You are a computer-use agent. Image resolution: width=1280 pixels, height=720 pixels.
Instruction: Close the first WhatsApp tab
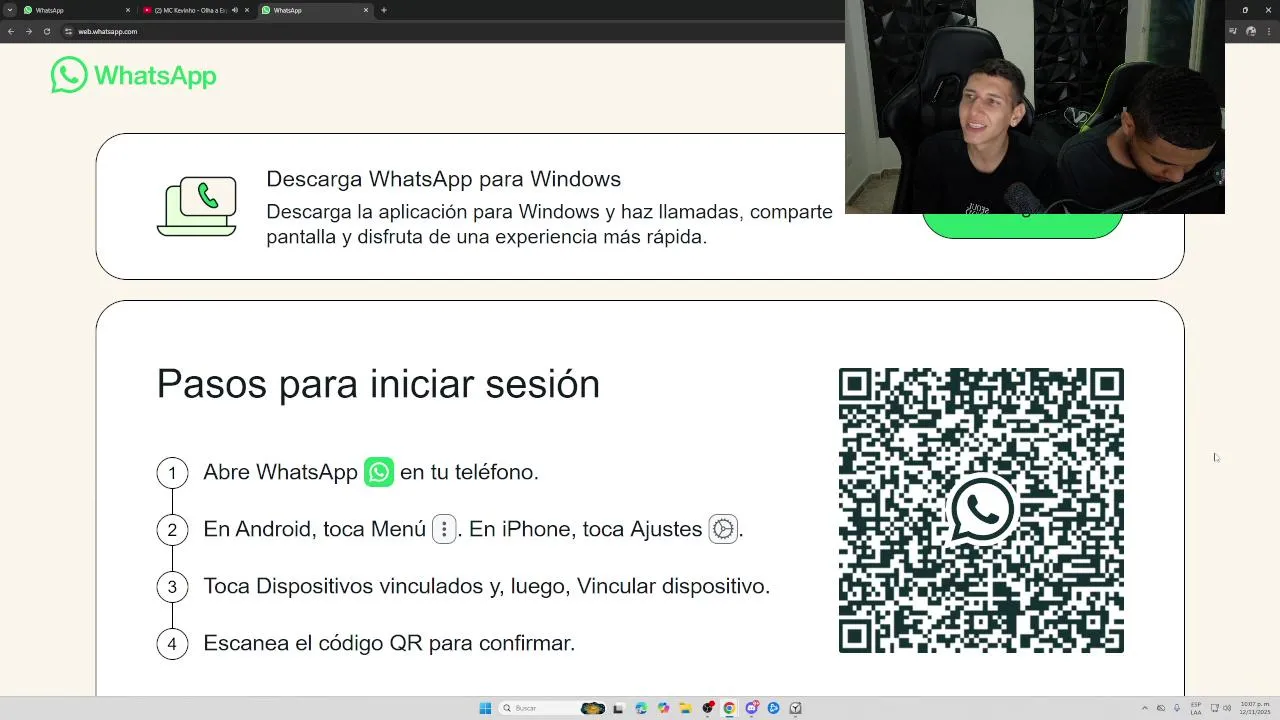pos(128,10)
